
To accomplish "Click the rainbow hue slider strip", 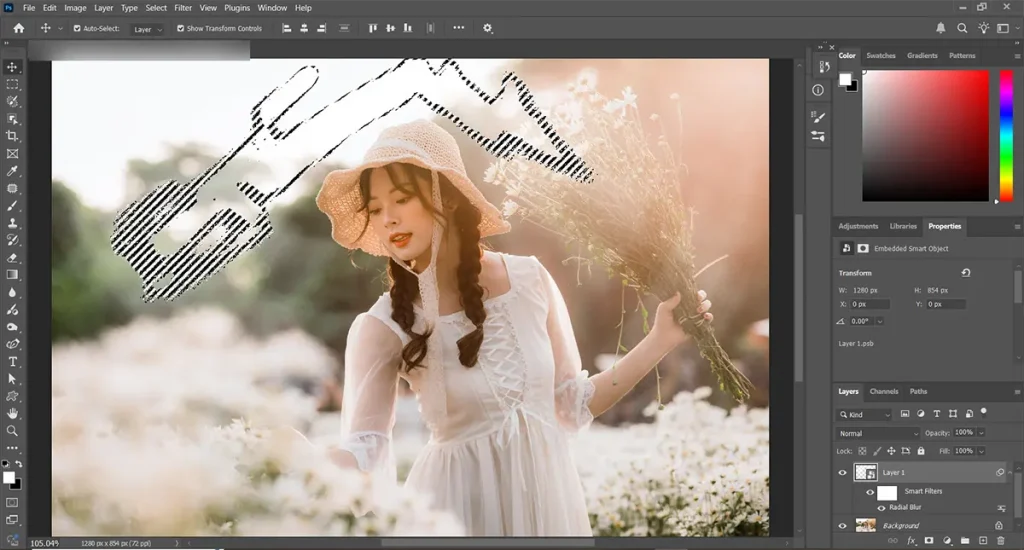I will (1006, 136).
